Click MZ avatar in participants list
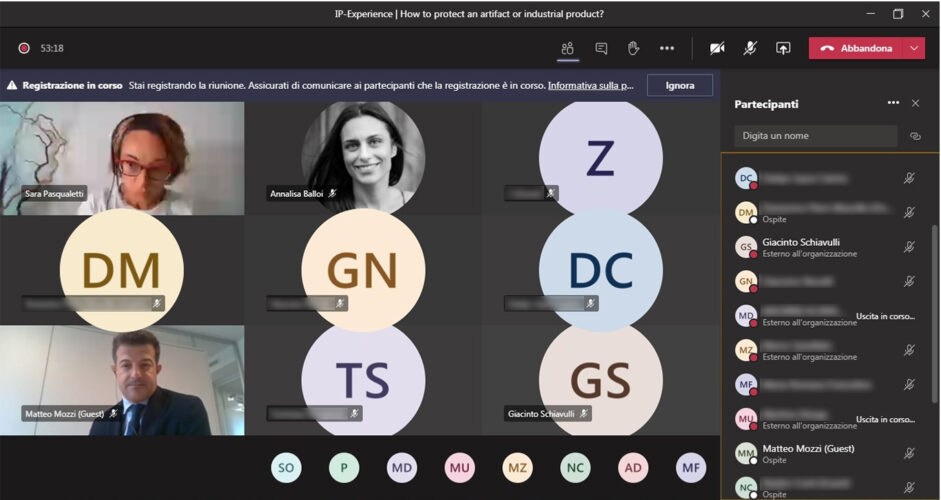 (x=746, y=350)
